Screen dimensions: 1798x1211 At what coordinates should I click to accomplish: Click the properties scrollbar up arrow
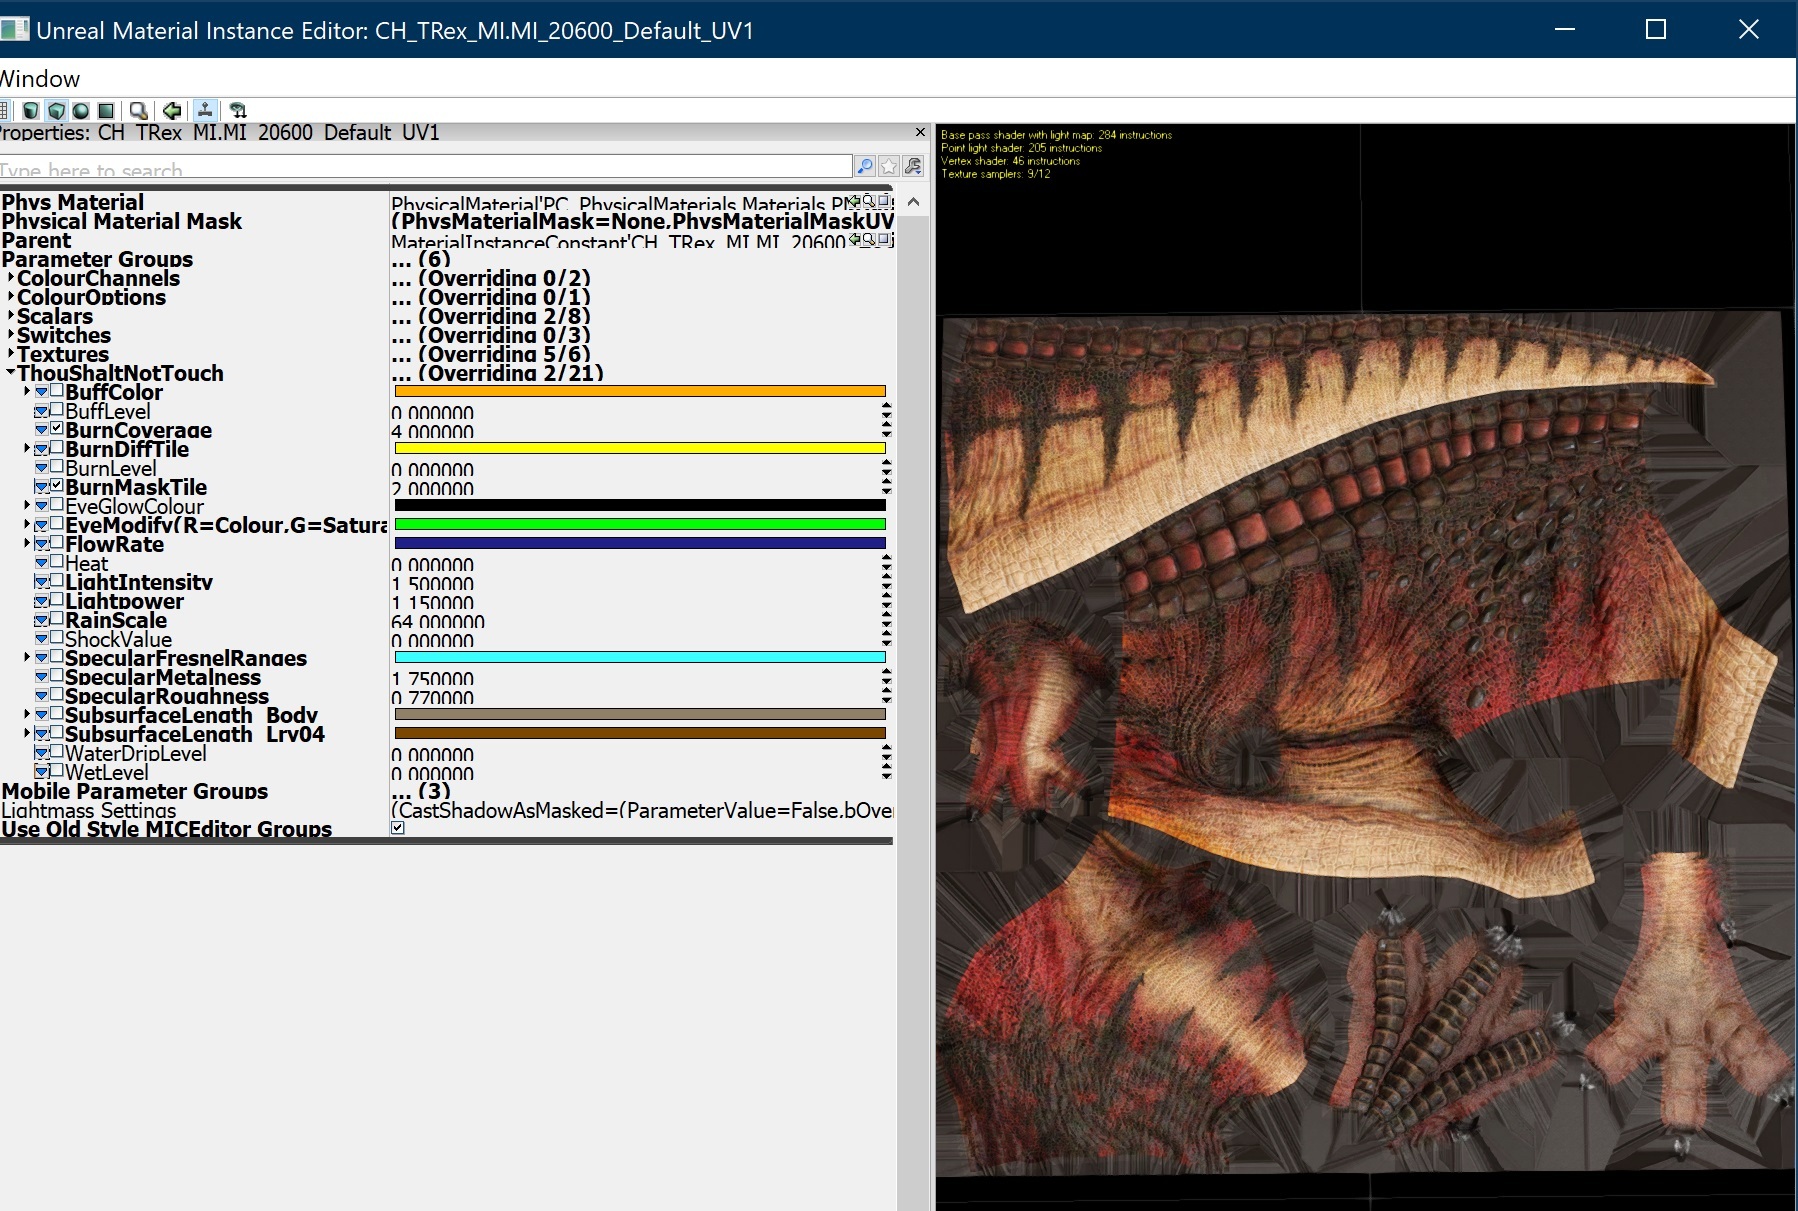click(x=913, y=202)
